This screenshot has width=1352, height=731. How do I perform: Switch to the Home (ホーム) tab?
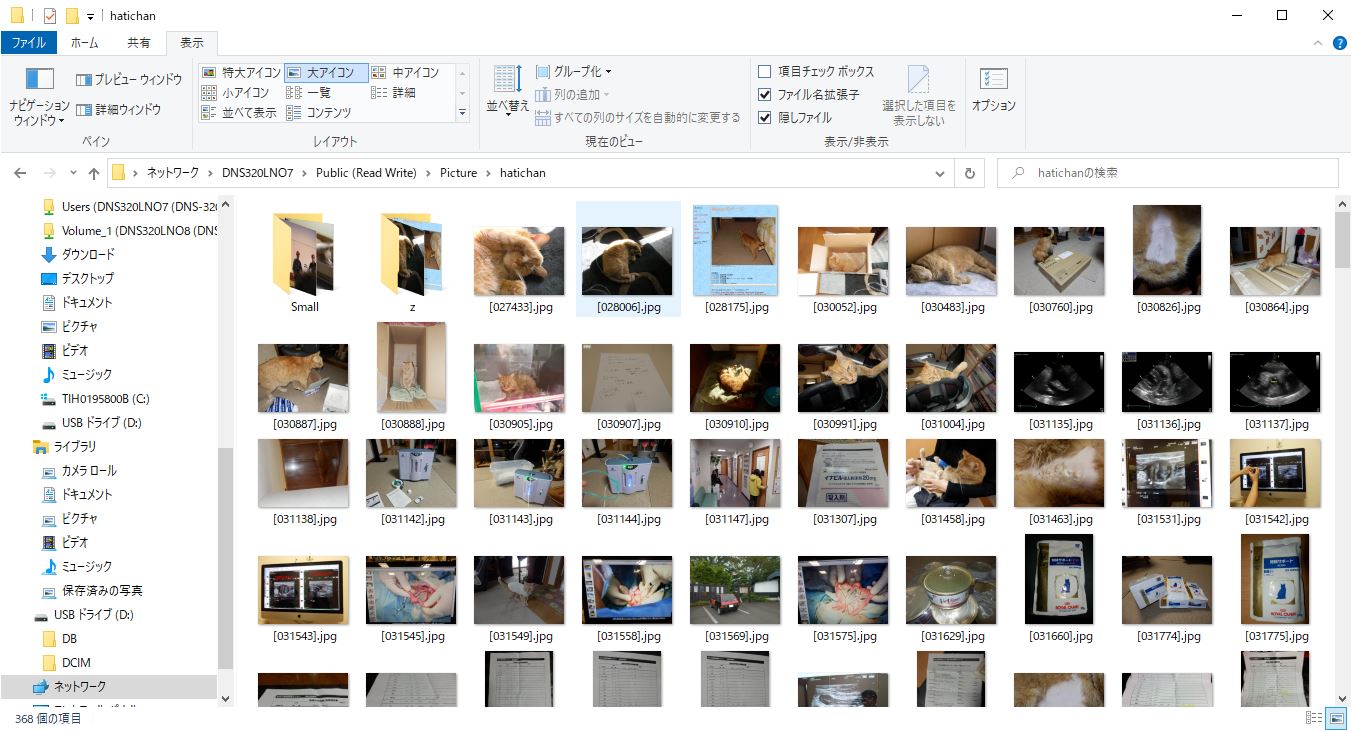(85, 43)
